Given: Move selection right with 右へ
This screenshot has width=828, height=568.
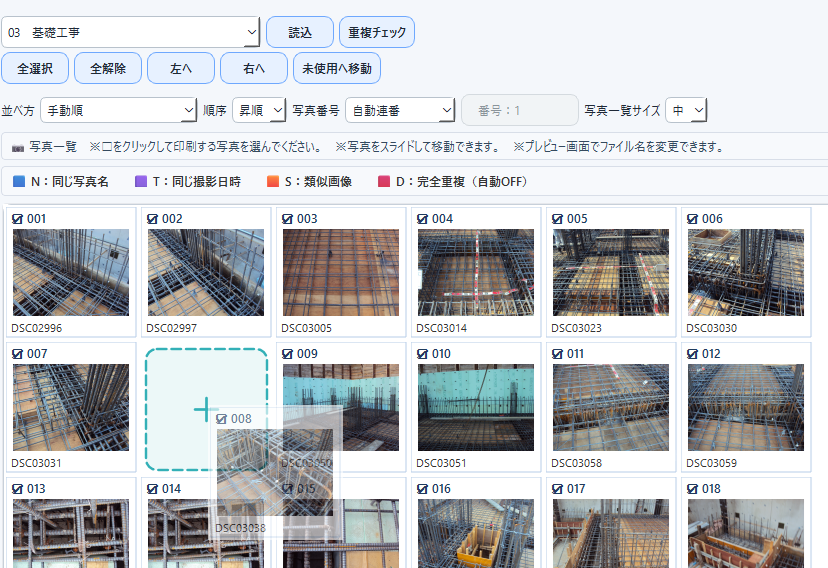Looking at the screenshot, I should (x=253, y=68).
